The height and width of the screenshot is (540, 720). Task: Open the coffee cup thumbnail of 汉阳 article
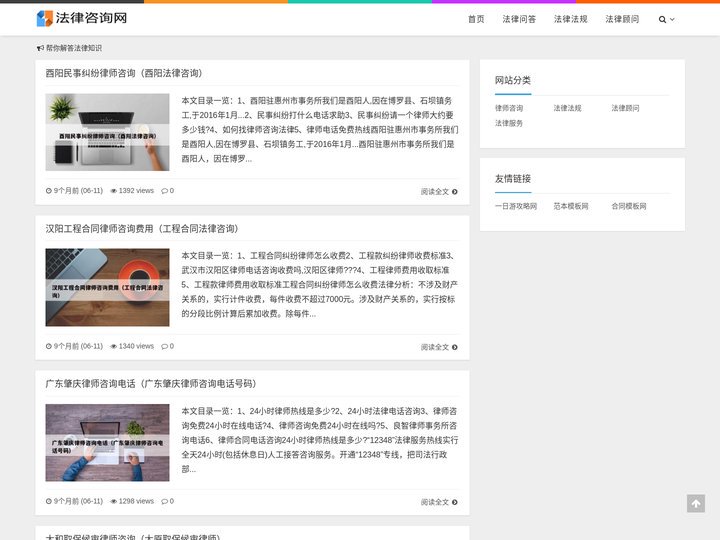pyautogui.click(x=107, y=287)
